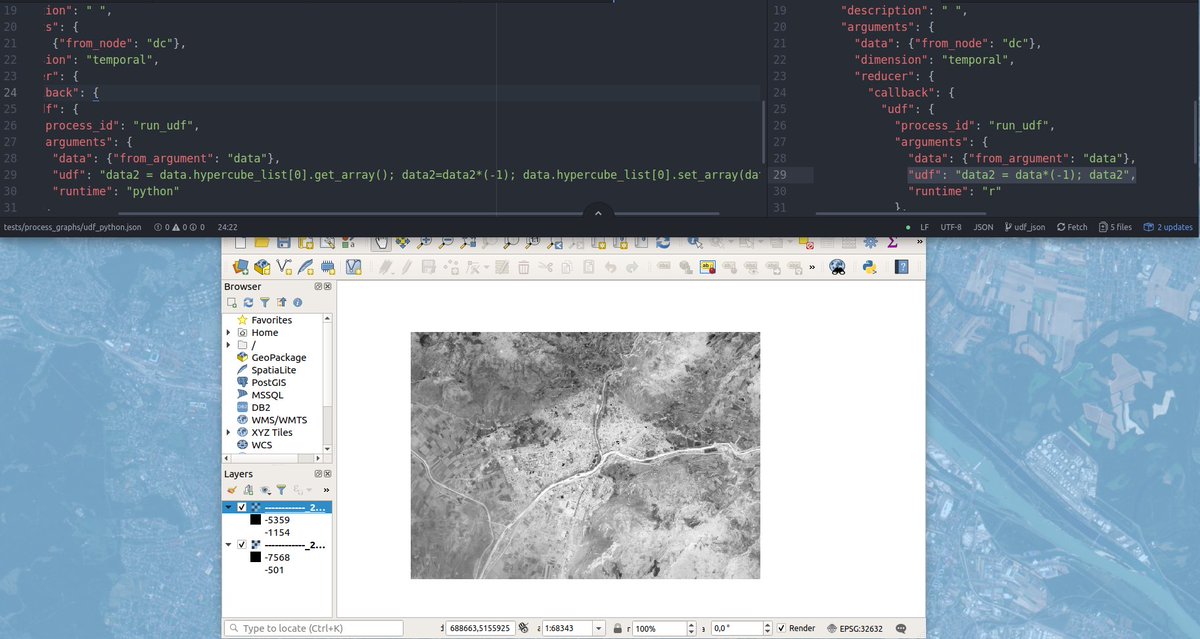Click the New GeoPackage Layer icon

point(262,266)
